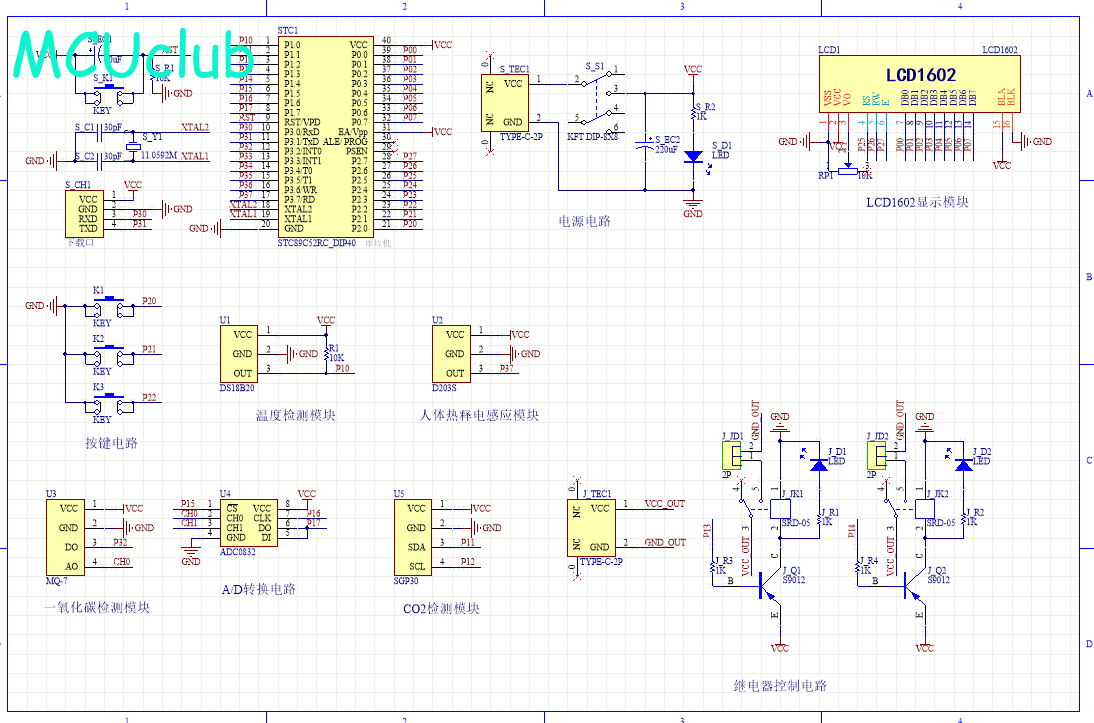Select the J_TEC1 TYPE-C-2P output connector

pos(592,528)
